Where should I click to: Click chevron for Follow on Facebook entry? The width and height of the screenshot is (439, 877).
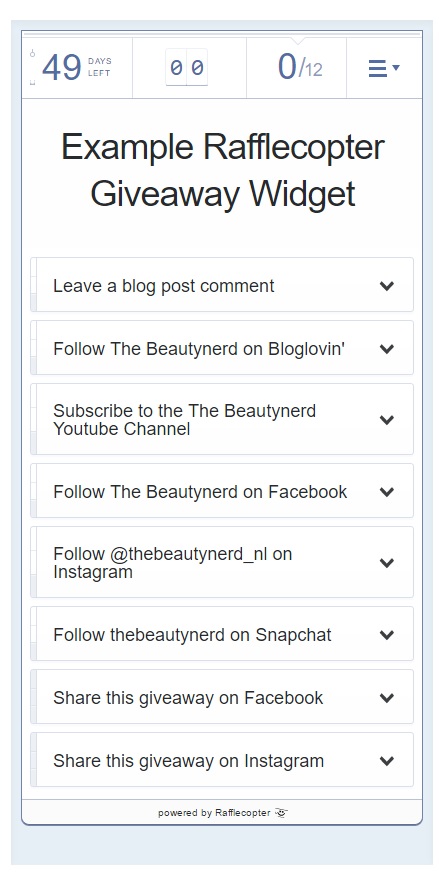386,492
